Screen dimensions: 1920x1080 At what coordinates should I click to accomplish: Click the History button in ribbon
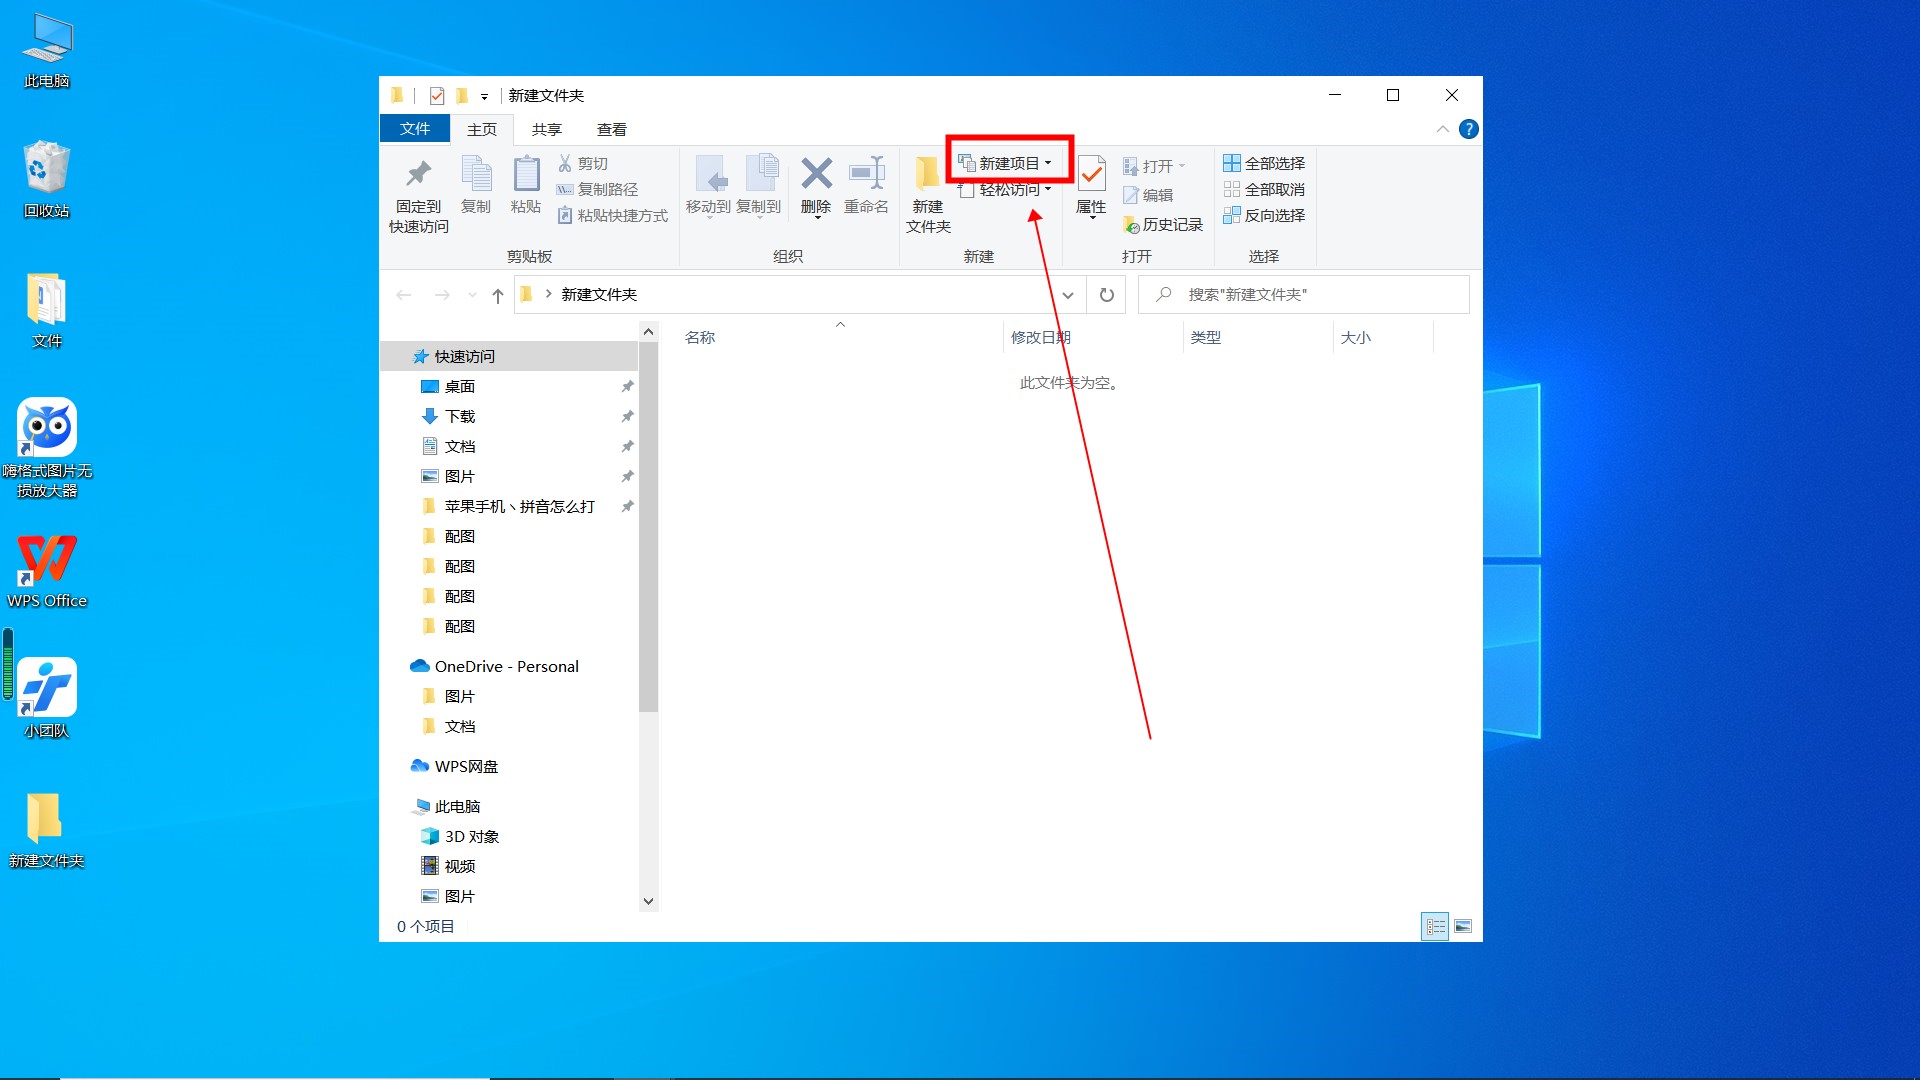1163,225
